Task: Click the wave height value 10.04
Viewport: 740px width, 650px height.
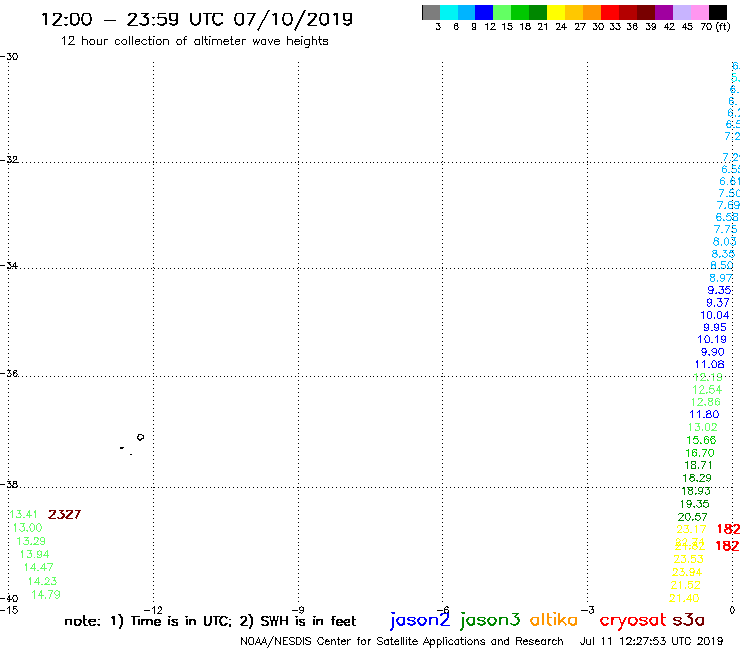Action: coord(715,315)
